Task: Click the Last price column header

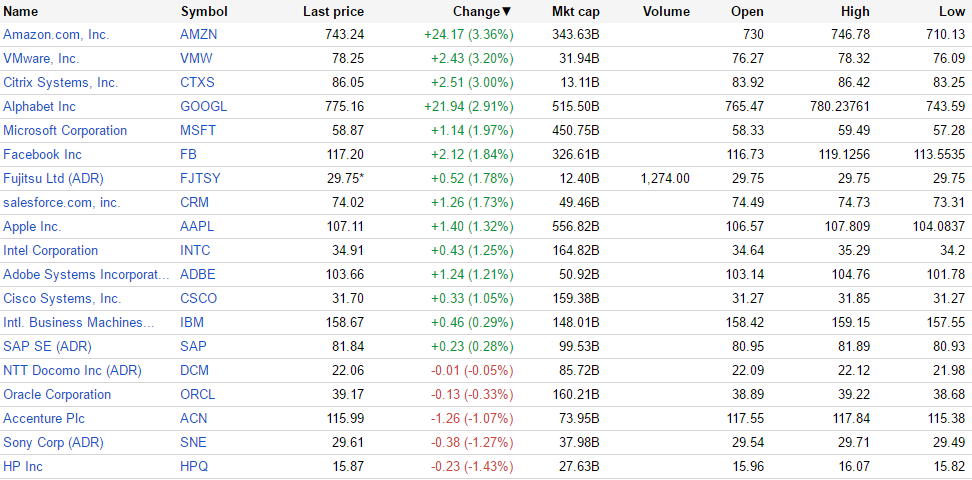Action: [x=333, y=12]
